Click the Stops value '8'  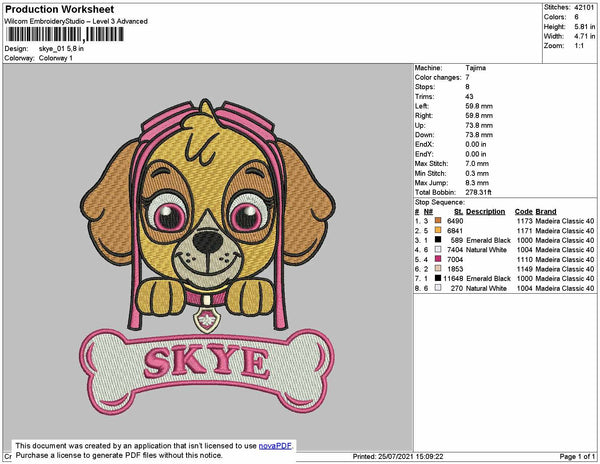467,87
